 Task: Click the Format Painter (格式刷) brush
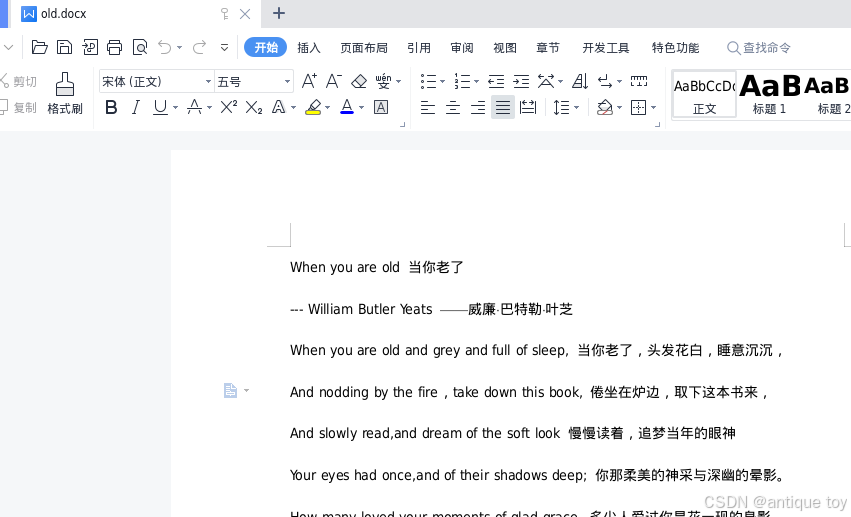click(65, 93)
